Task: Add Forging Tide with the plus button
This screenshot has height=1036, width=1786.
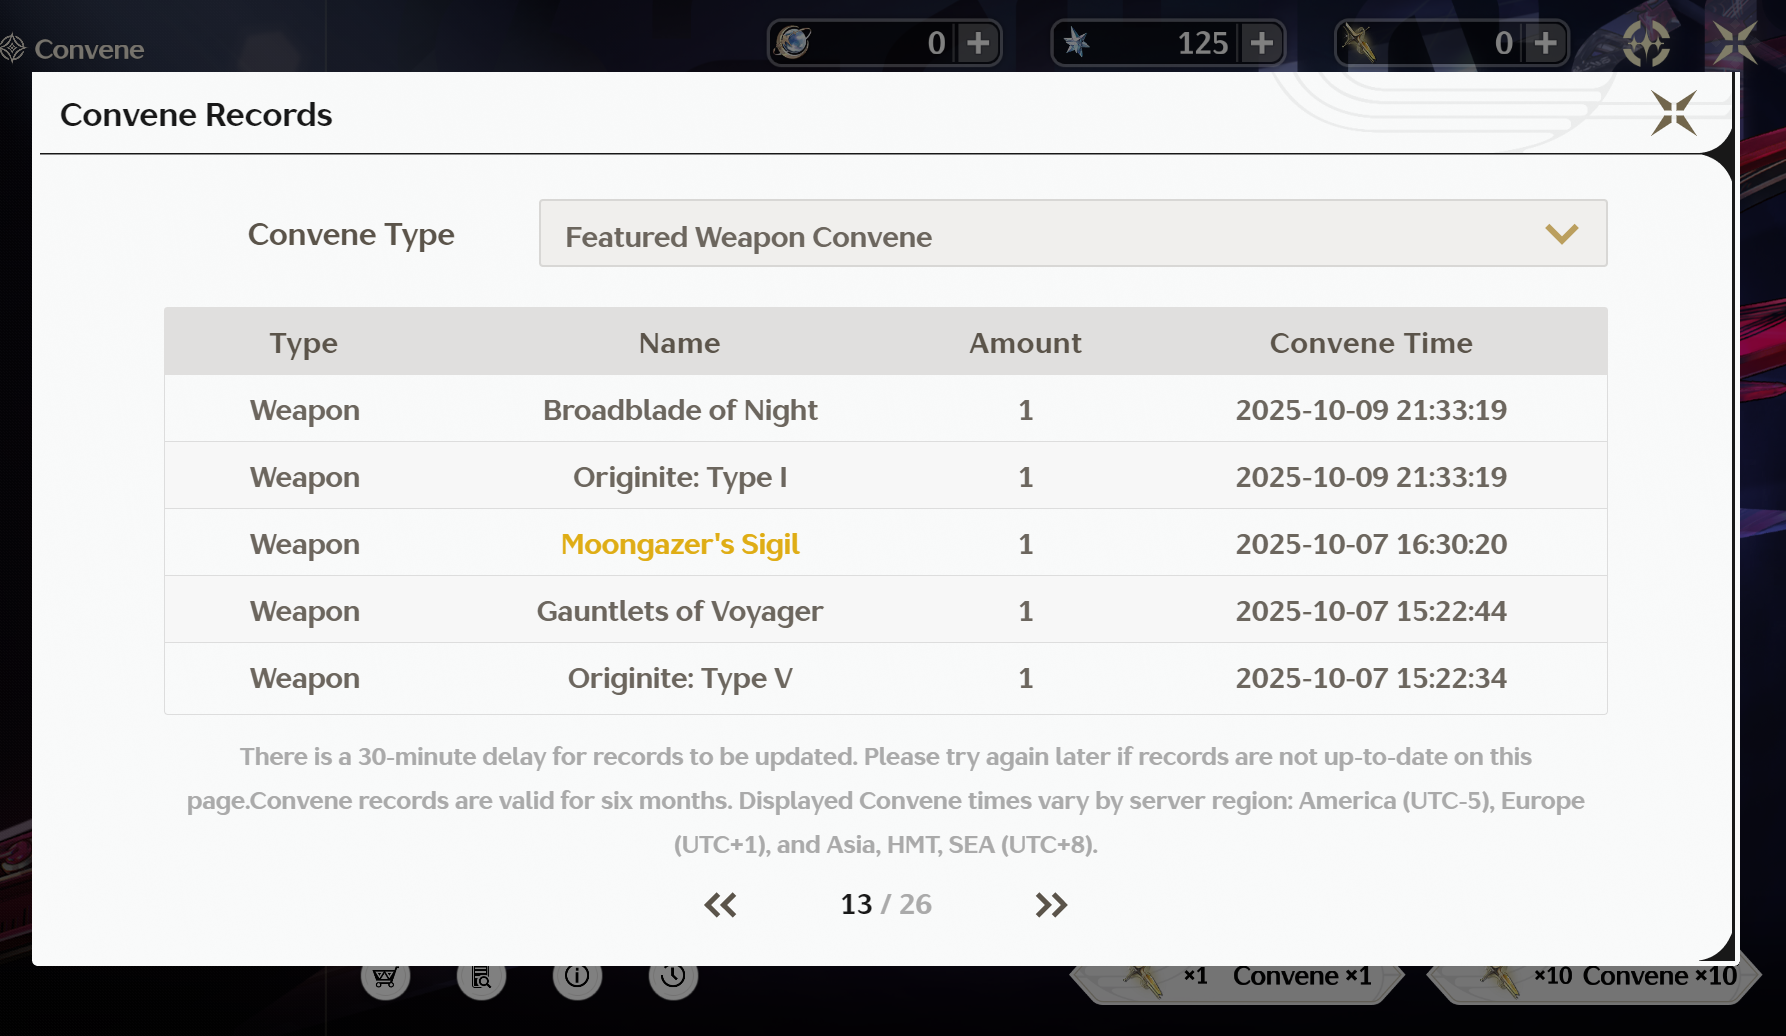Action: click(x=1546, y=43)
